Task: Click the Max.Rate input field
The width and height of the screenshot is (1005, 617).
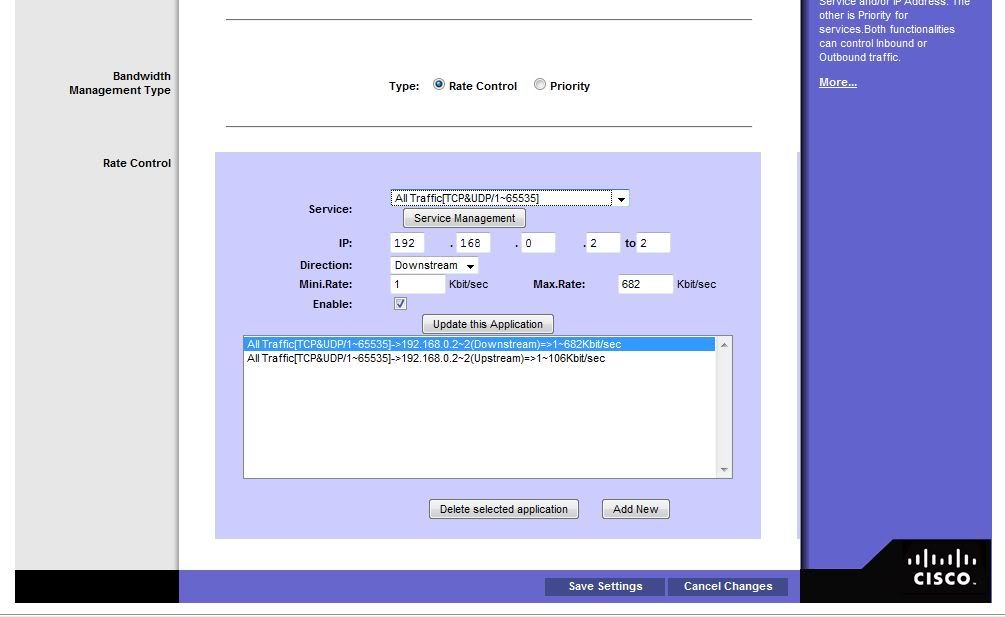Action: 645,285
